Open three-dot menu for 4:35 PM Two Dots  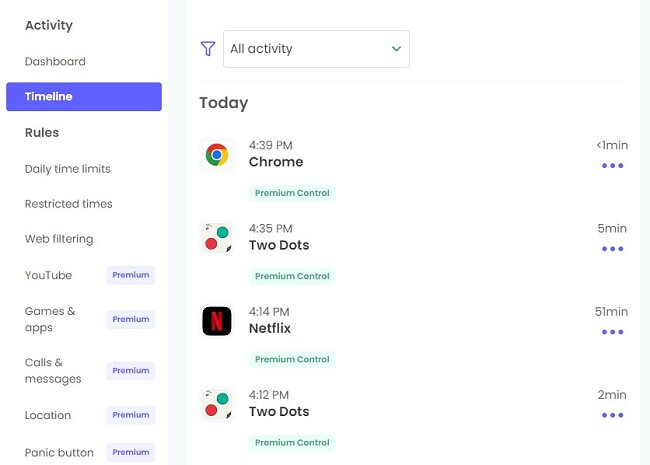[612, 249]
